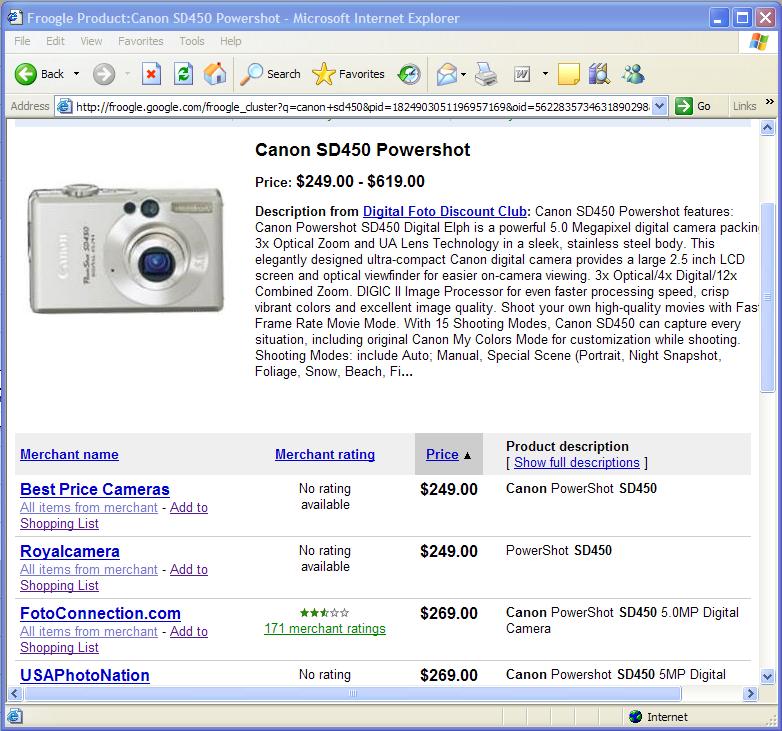Open the USAPhotoNation merchant link
782x731 pixels.
point(85,675)
